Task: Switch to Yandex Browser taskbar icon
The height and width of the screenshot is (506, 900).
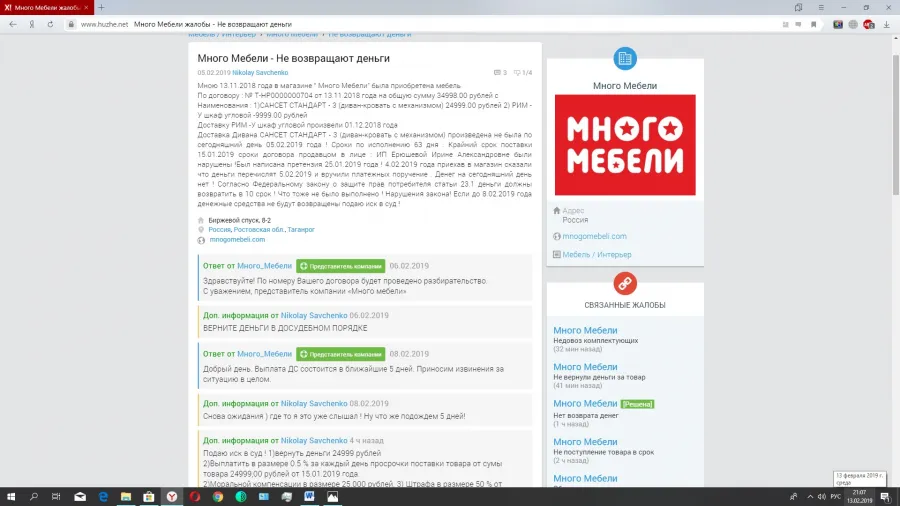Action: (172, 496)
